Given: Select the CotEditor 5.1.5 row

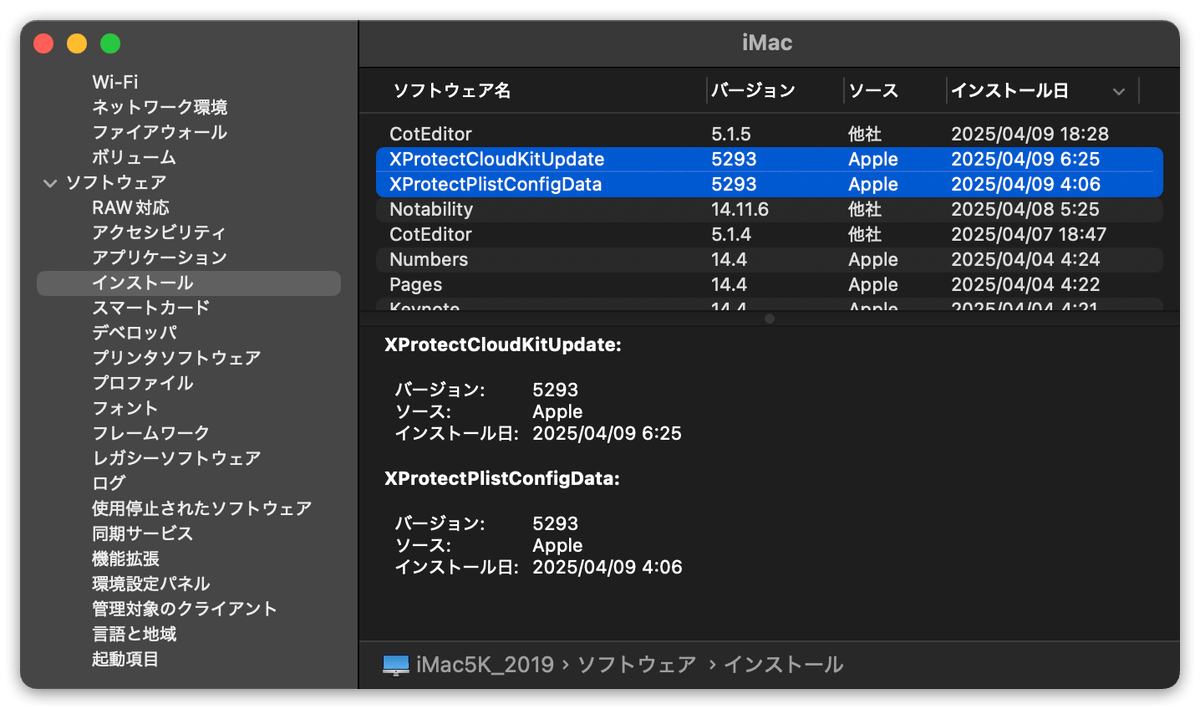Looking at the screenshot, I should pyautogui.click(x=770, y=134).
